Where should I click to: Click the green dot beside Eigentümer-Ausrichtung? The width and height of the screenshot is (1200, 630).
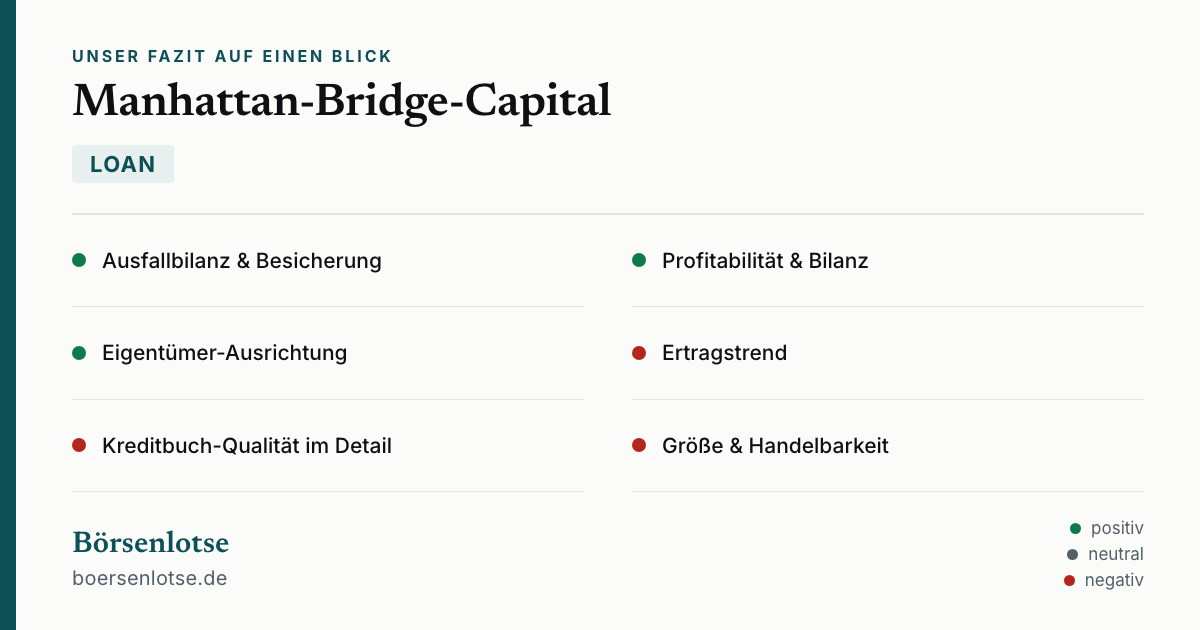(79, 353)
